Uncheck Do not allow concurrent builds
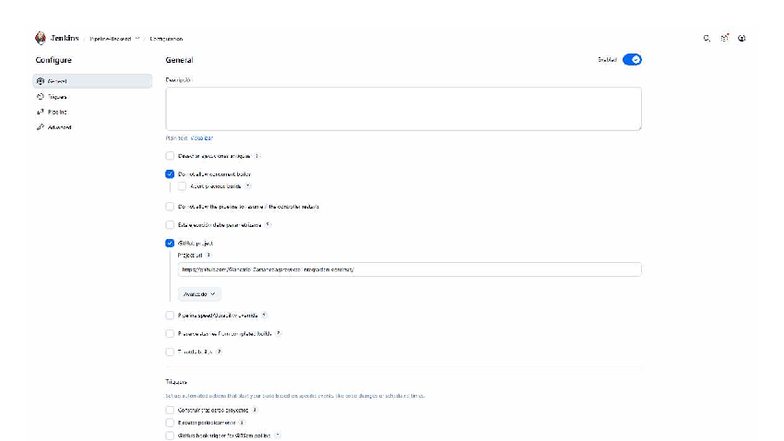Viewport: 784px width, 441px height. 170,174
